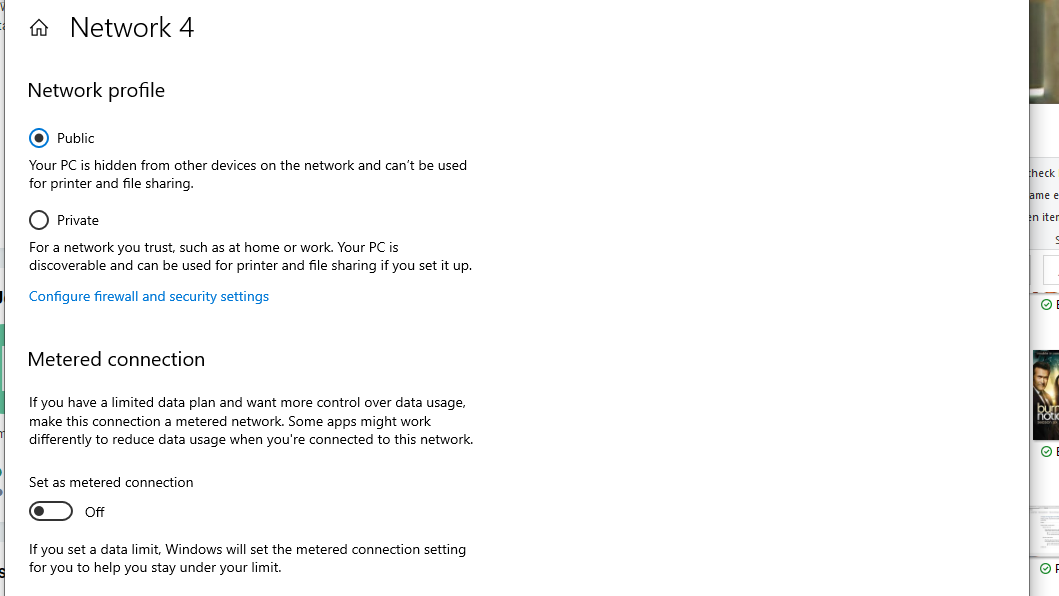Click the input field at right edge
This screenshot has width=1059, height=596.
1051,270
